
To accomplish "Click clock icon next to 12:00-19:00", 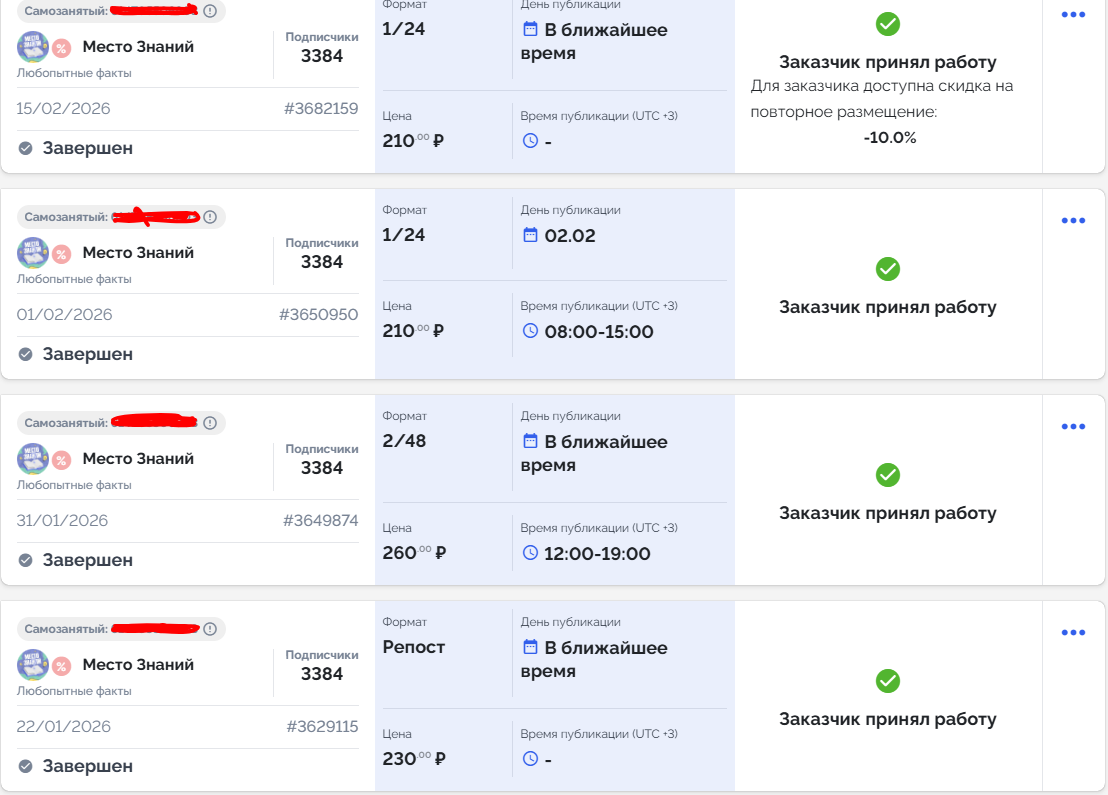I will [x=530, y=553].
